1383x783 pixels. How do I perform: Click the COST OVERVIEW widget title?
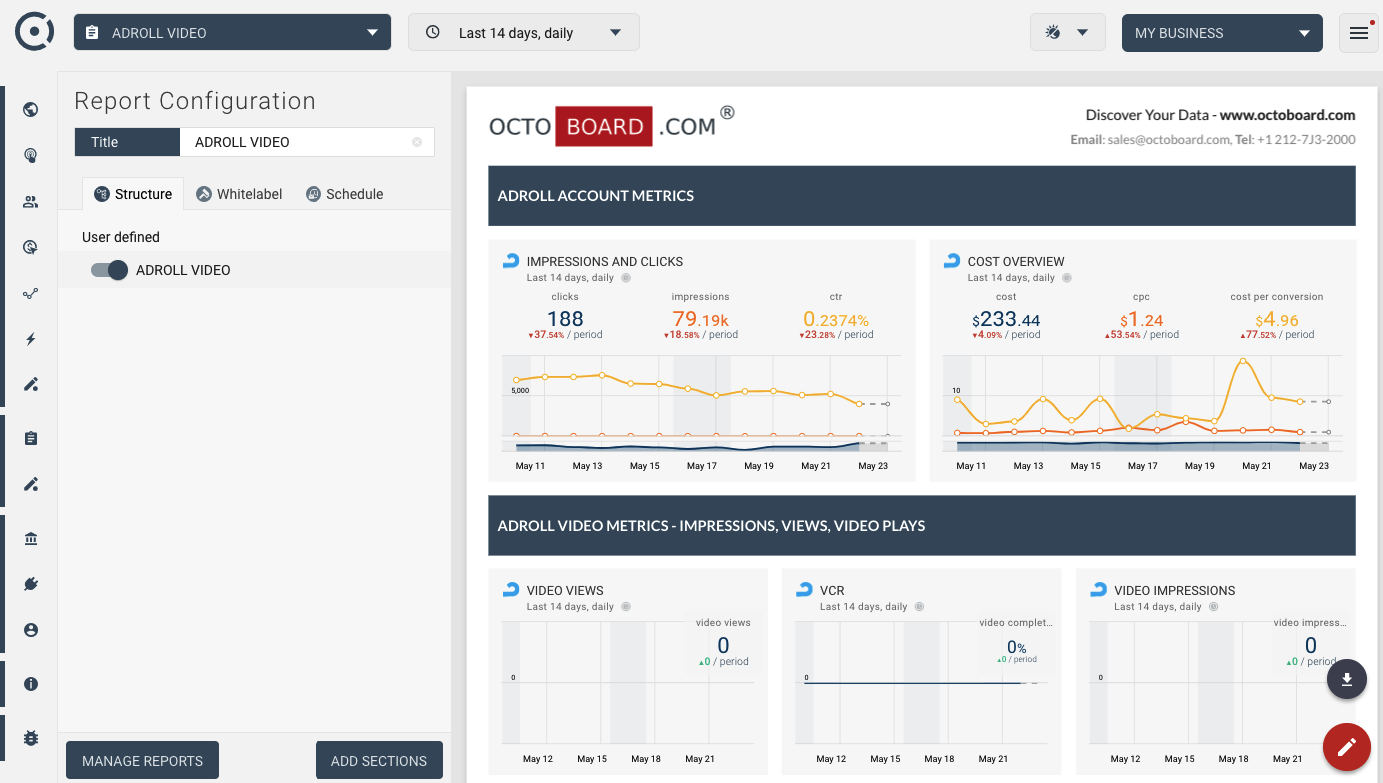1016,262
